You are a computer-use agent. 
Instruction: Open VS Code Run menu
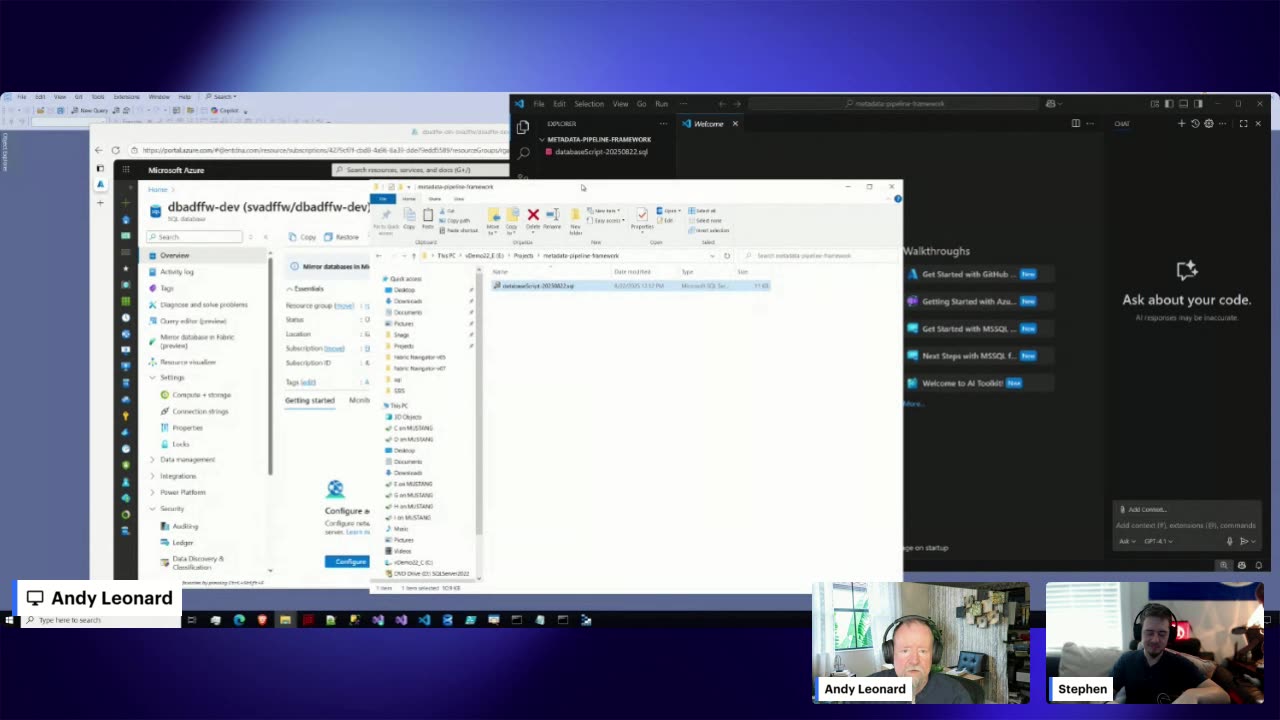point(661,104)
